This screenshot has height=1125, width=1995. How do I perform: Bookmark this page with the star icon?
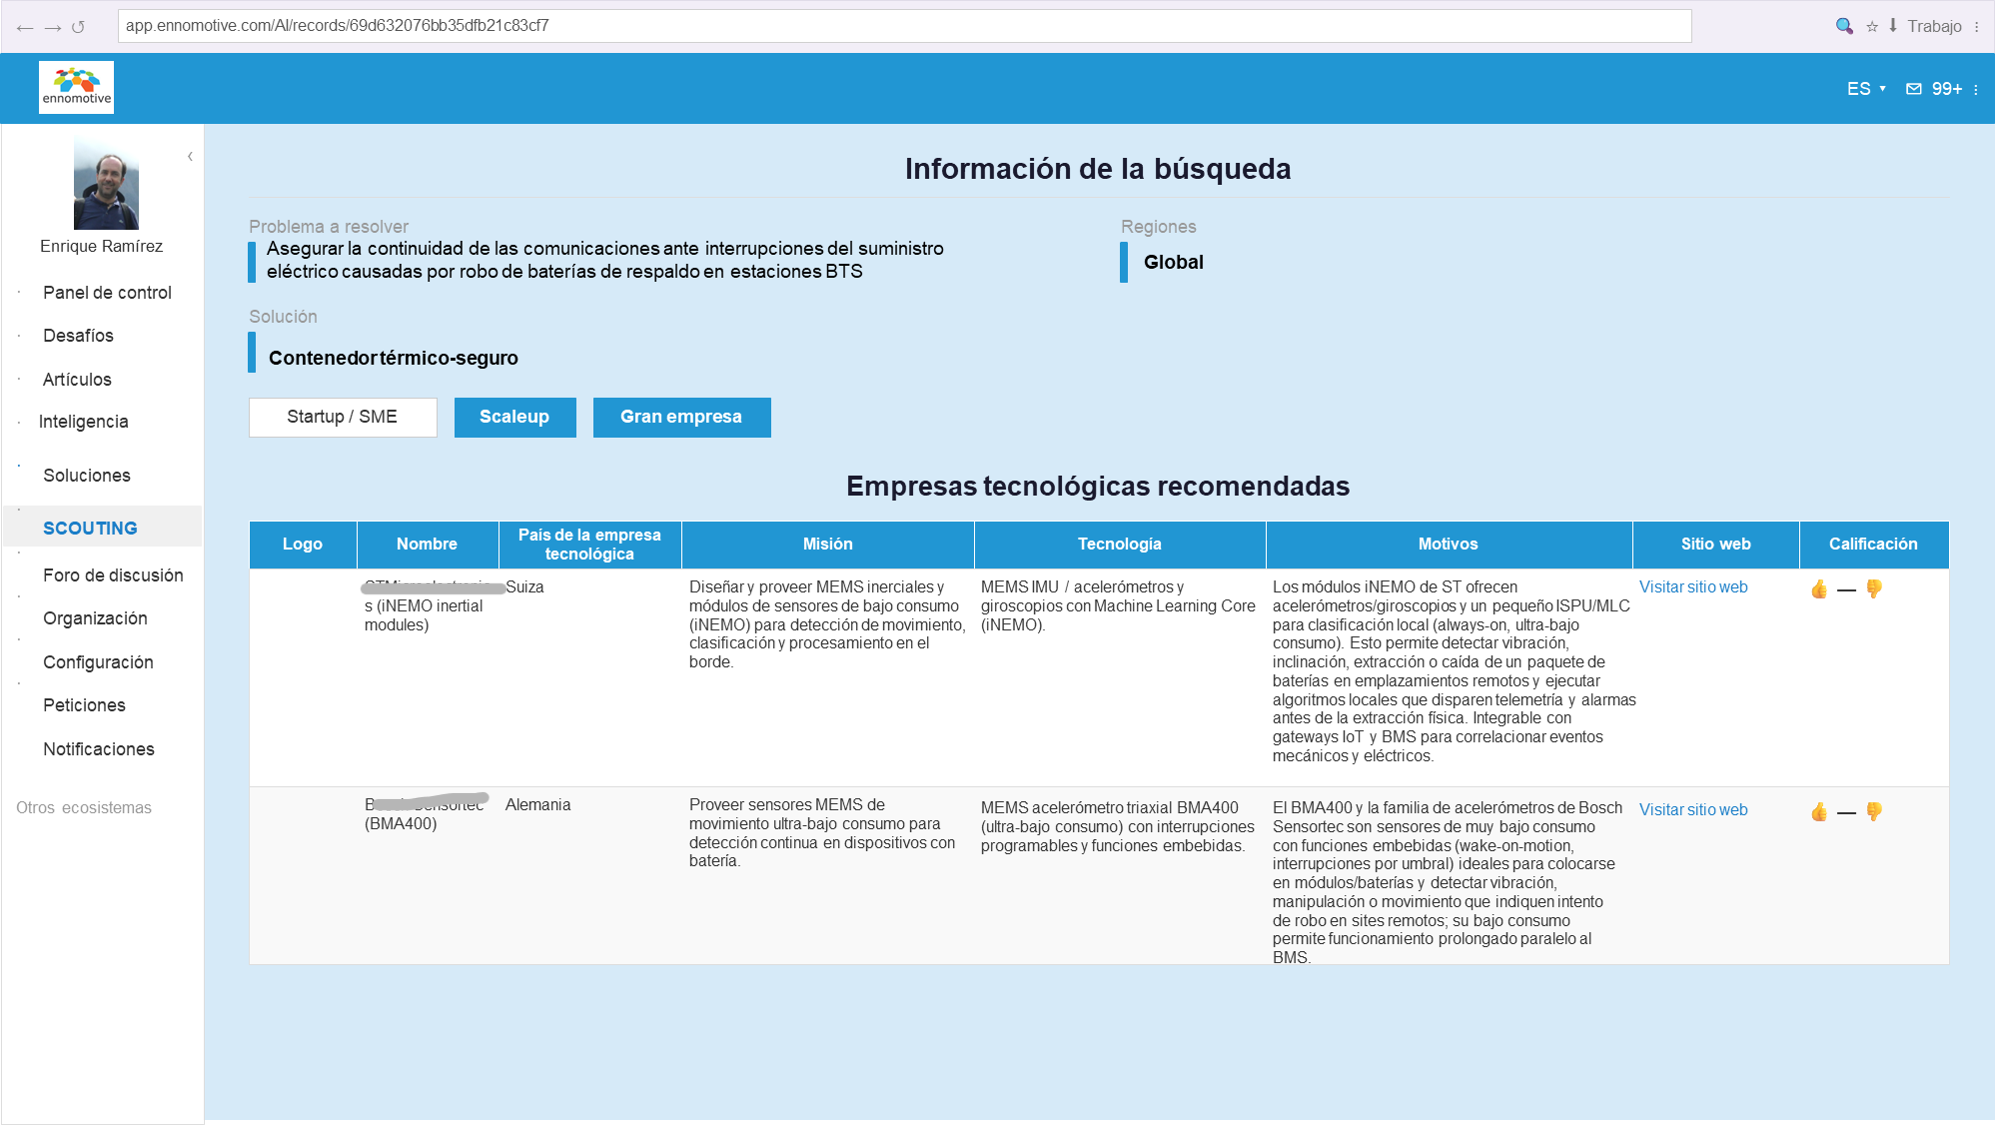point(1872,26)
